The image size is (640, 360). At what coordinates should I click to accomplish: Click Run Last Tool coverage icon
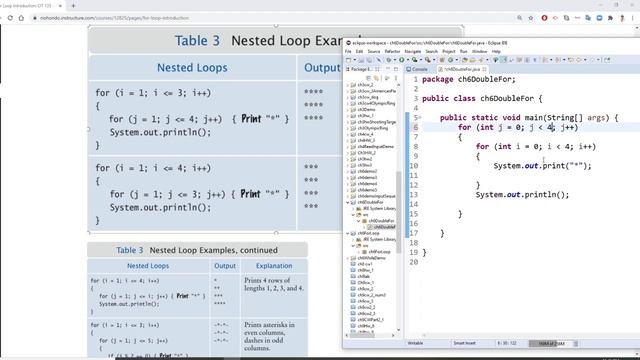pyautogui.click(x=415, y=60)
